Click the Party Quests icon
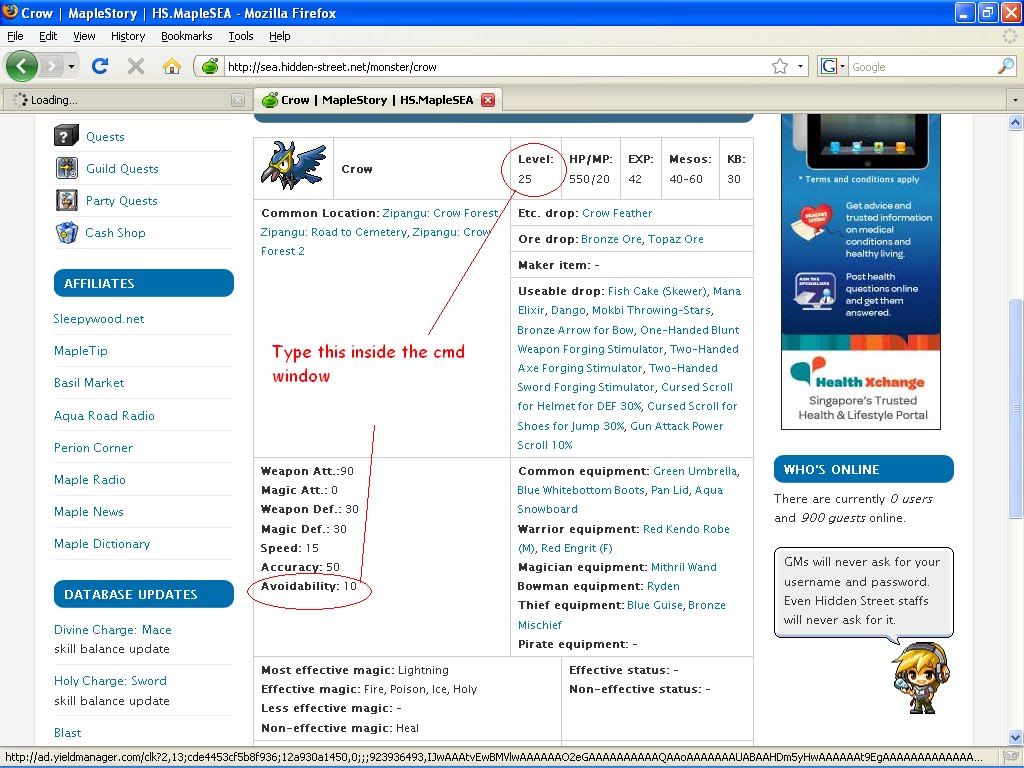The image size is (1024, 768). 67,200
